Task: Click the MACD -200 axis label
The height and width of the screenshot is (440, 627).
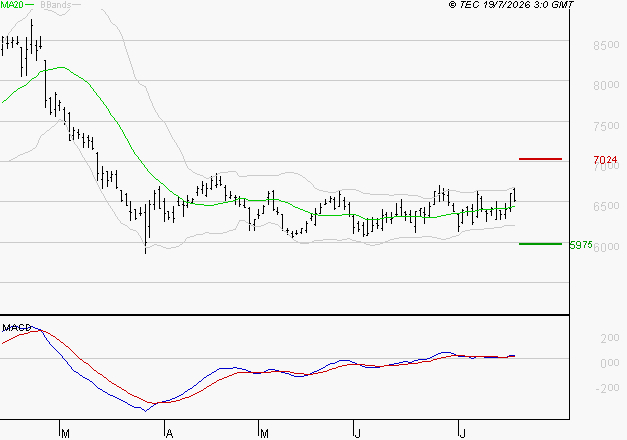Action: pyautogui.click(x=607, y=388)
